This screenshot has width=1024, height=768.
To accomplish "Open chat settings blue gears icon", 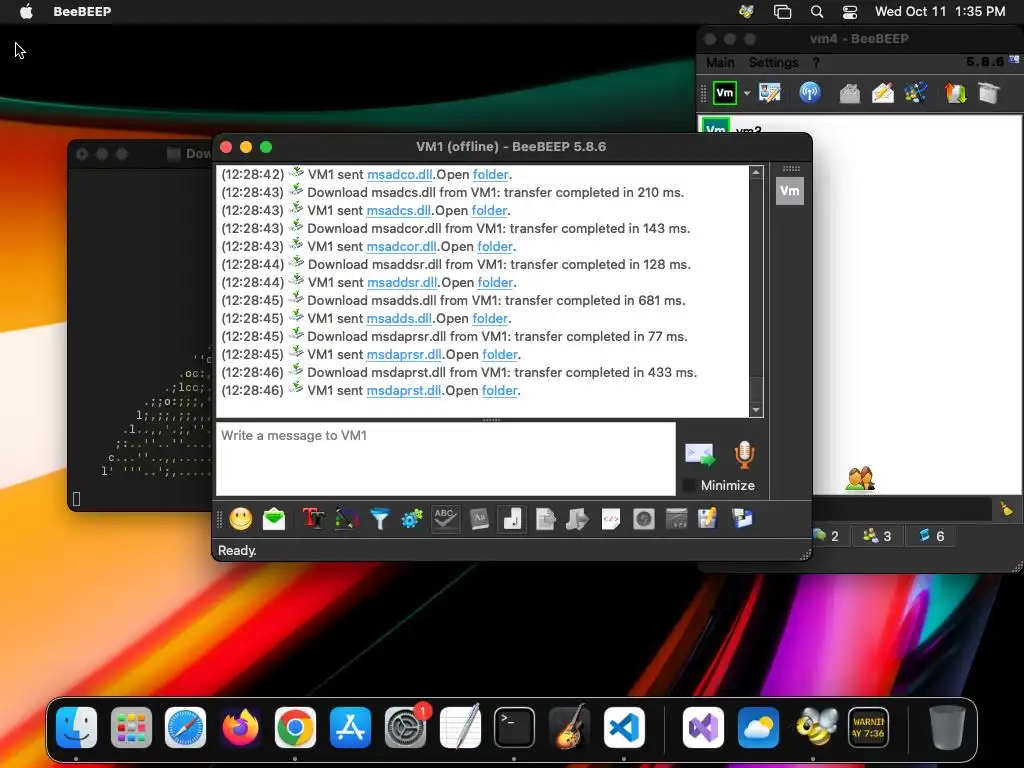I will coord(412,519).
